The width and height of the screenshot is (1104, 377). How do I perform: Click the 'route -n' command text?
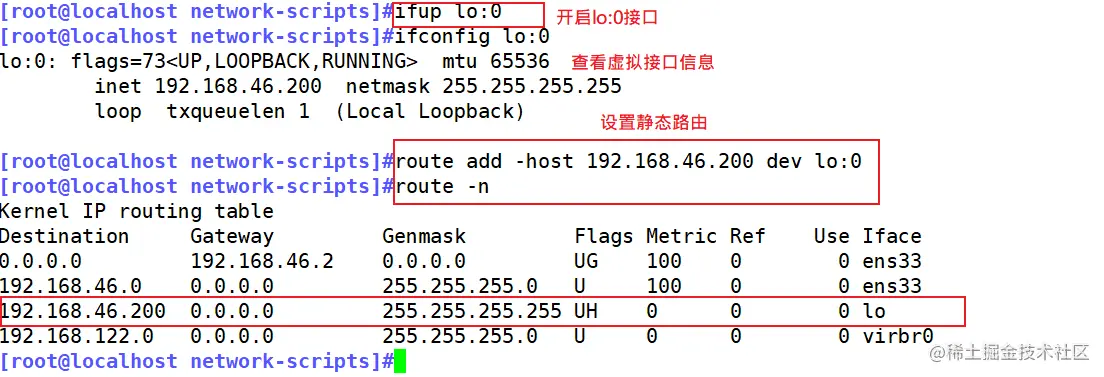442,186
